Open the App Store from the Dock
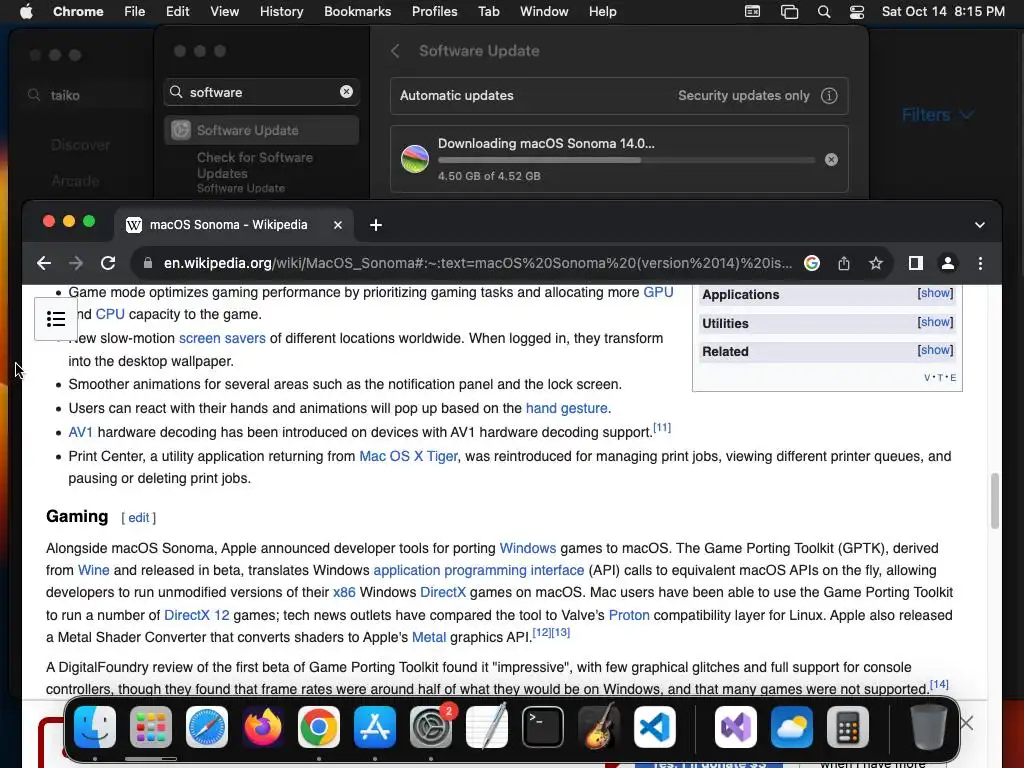This screenshot has width=1024, height=768. 375,727
